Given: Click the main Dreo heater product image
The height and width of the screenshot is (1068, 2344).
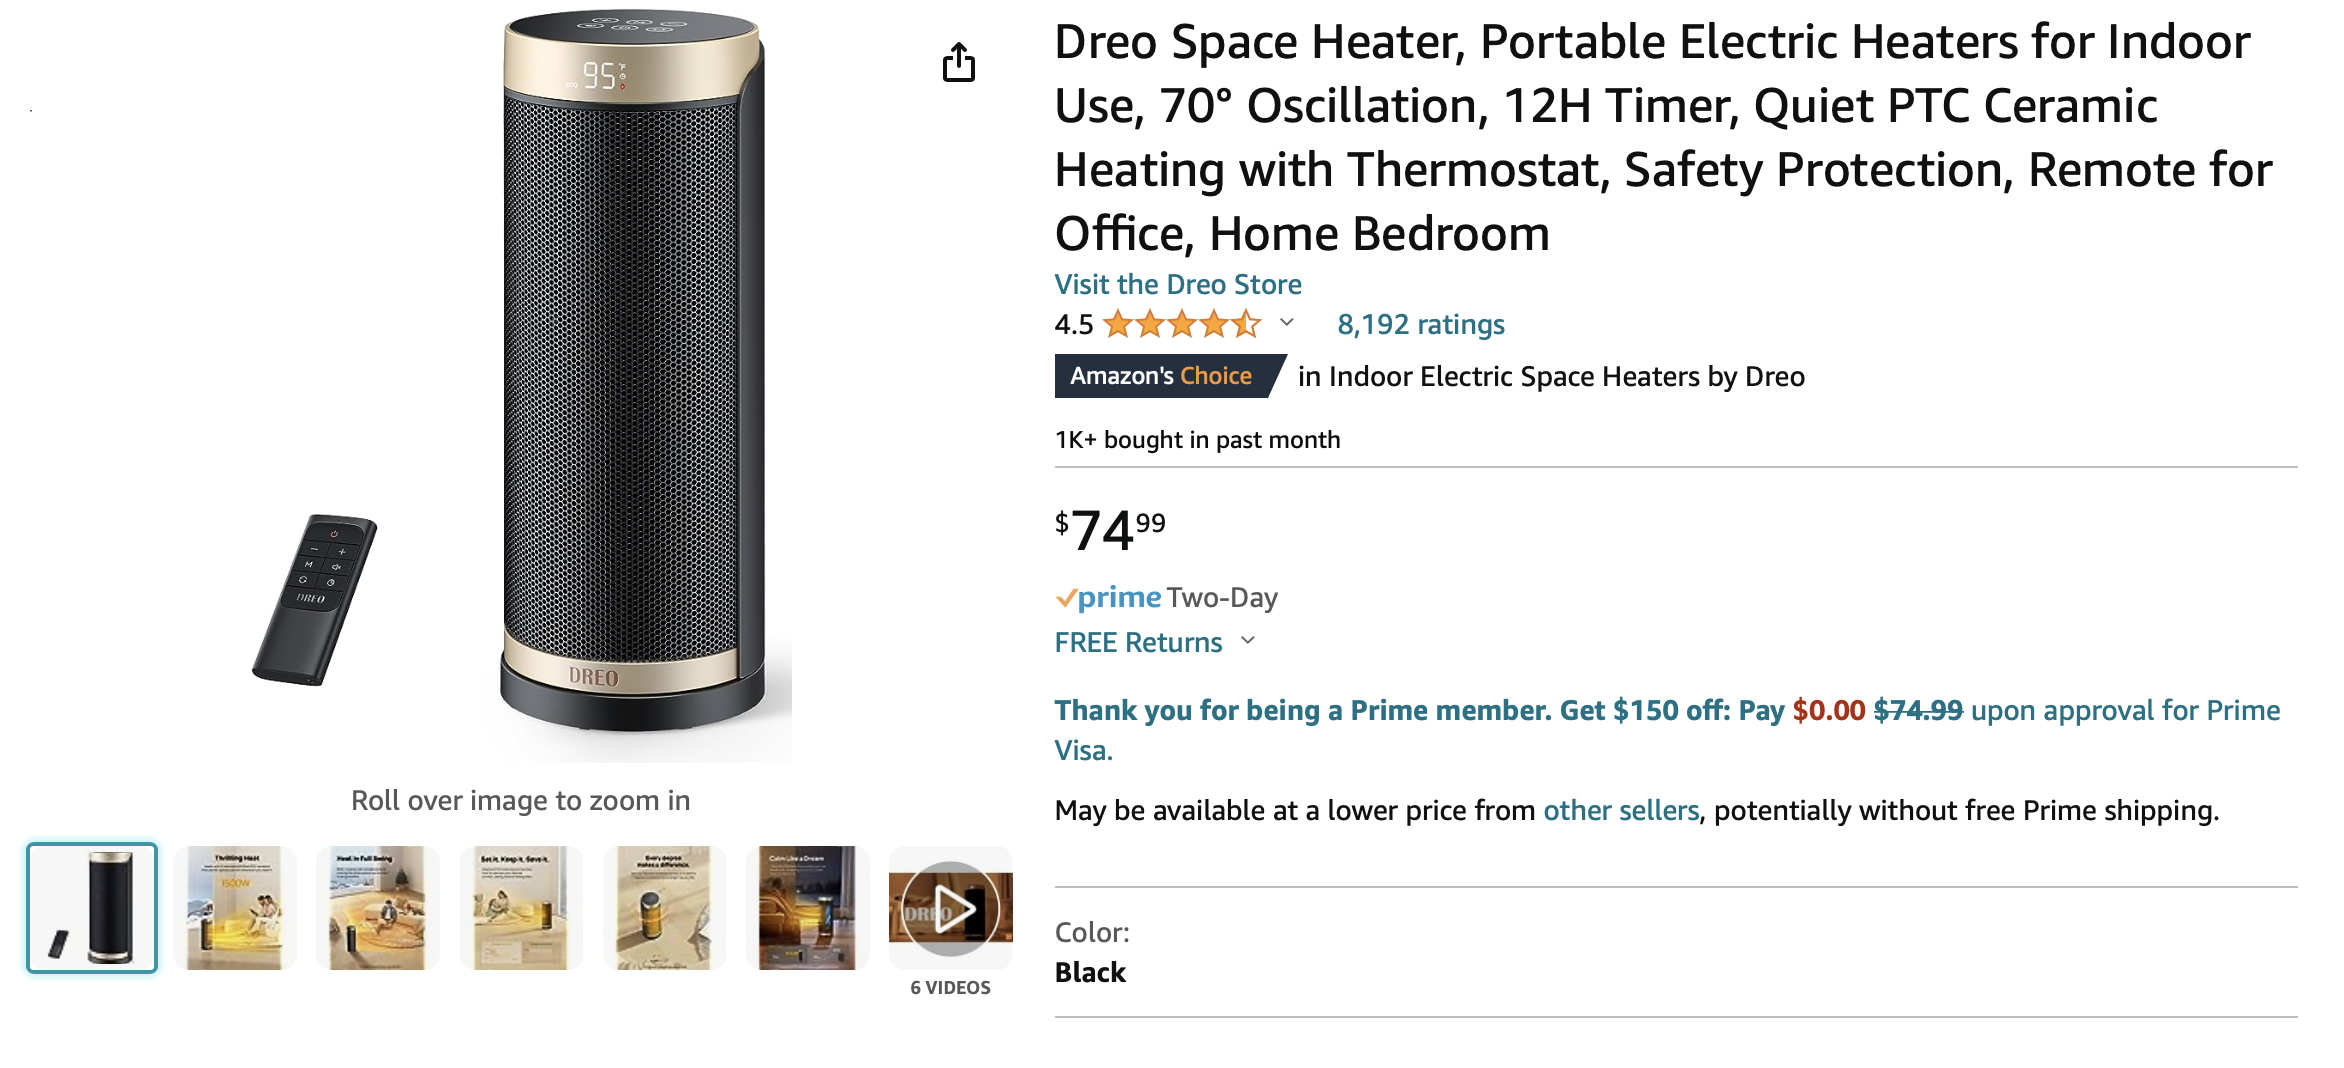Looking at the screenshot, I should click(x=630, y=370).
